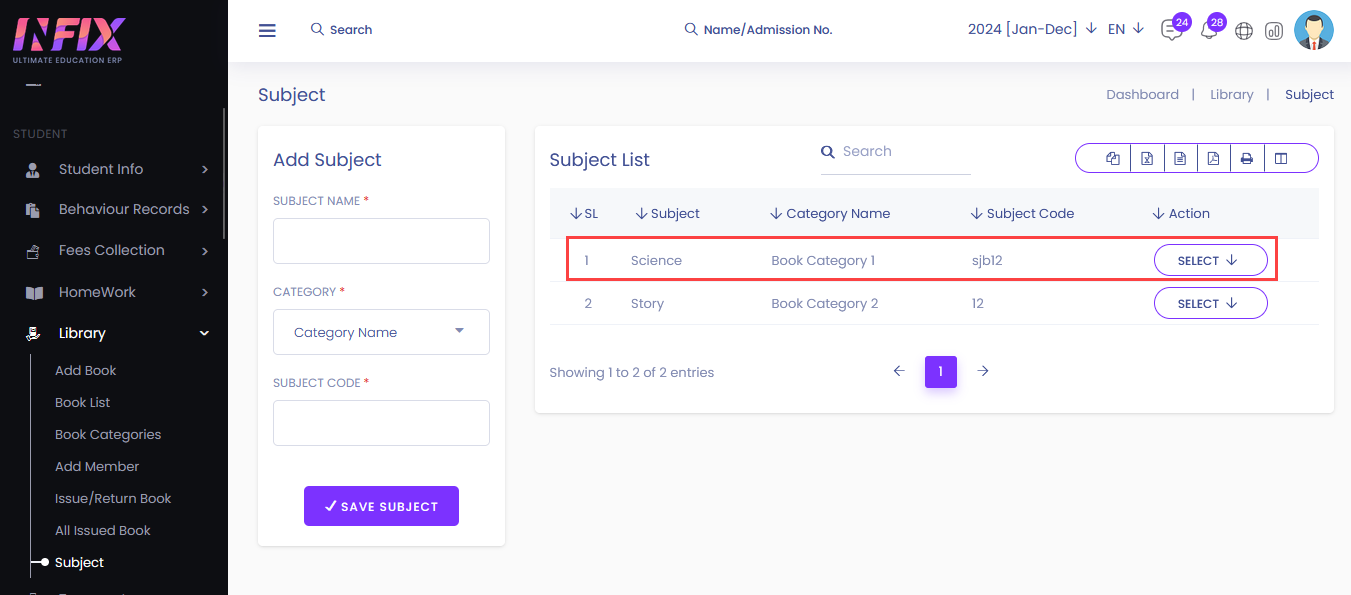The height and width of the screenshot is (595, 1351).
Task: Export the subject list as PDF
Action: pyautogui.click(x=1213, y=158)
